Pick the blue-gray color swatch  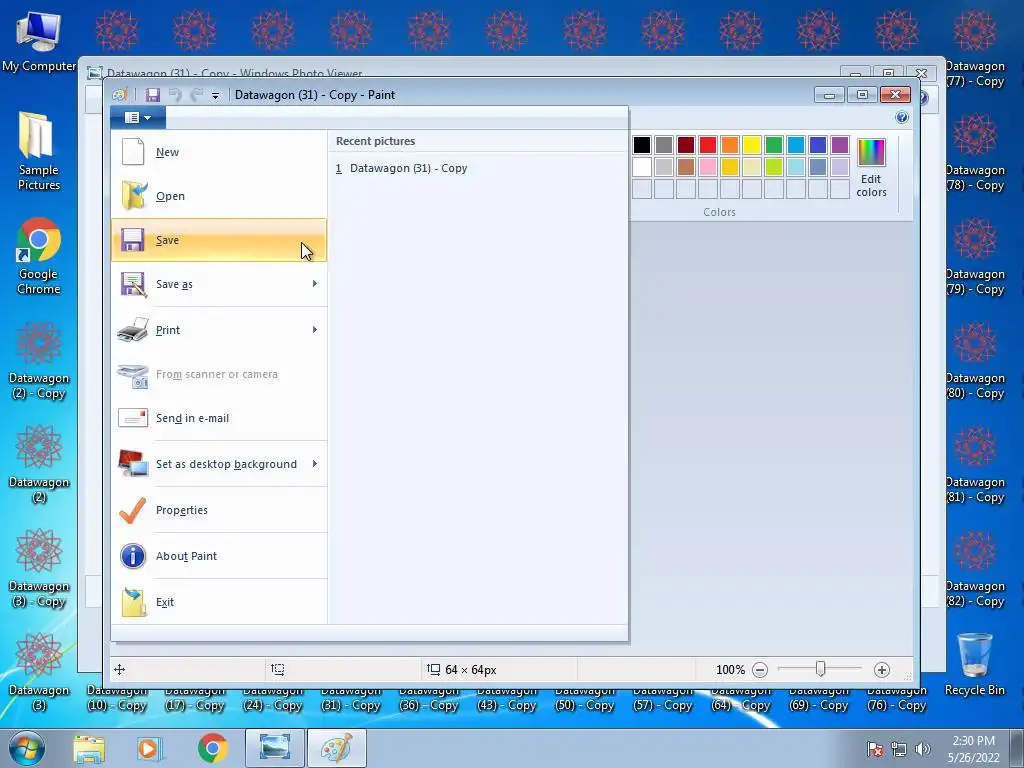tap(818, 167)
